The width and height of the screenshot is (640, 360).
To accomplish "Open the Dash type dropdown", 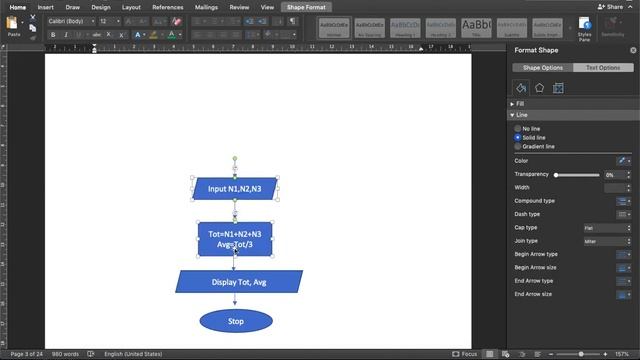I will pyautogui.click(x=624, y=214).
